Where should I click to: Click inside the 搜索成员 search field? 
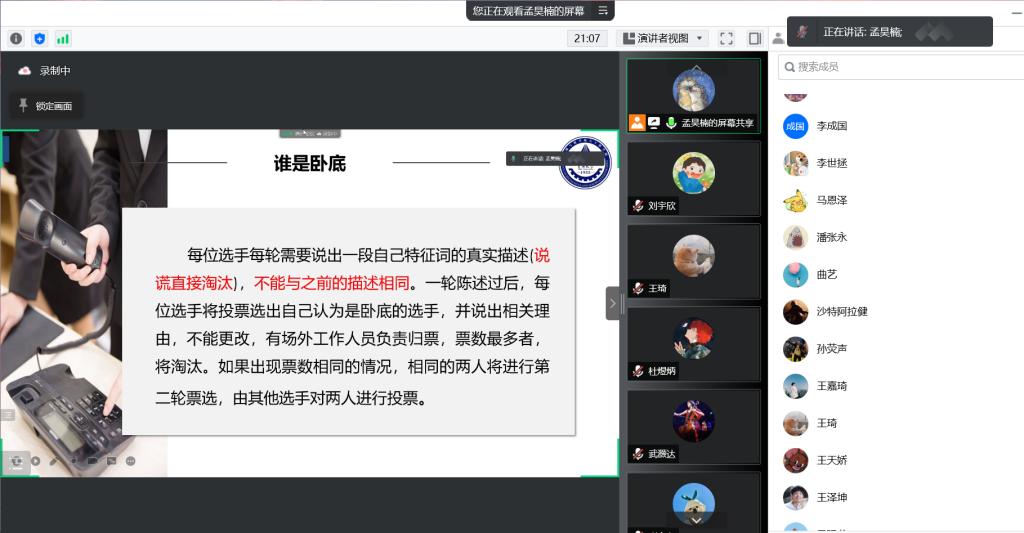[900, 66]
